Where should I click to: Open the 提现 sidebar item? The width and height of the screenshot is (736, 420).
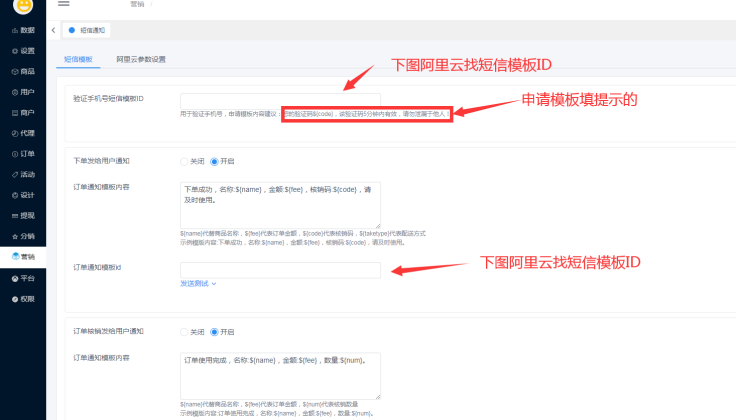point(23,216)
